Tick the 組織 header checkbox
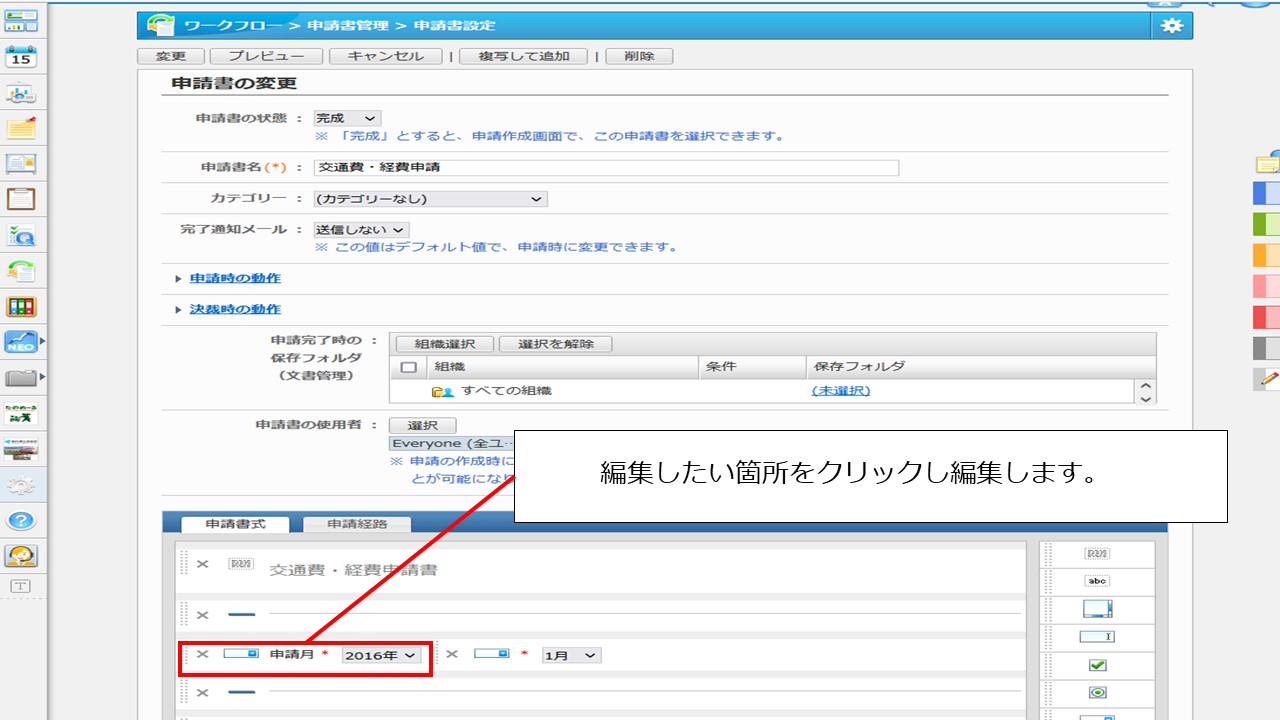1280x720 pixels. (x=408, y=367)
